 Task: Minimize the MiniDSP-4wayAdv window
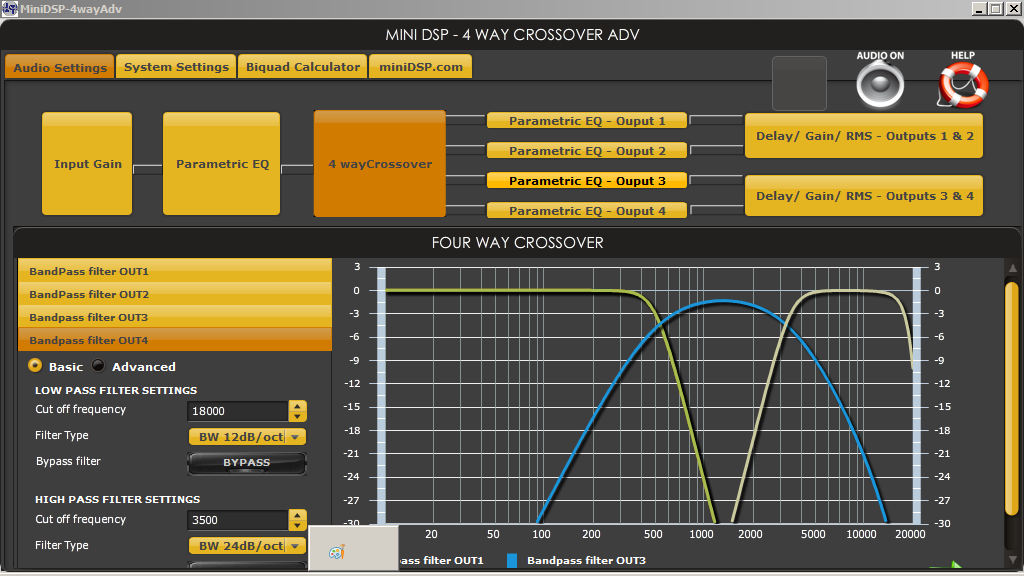point(978,8)
